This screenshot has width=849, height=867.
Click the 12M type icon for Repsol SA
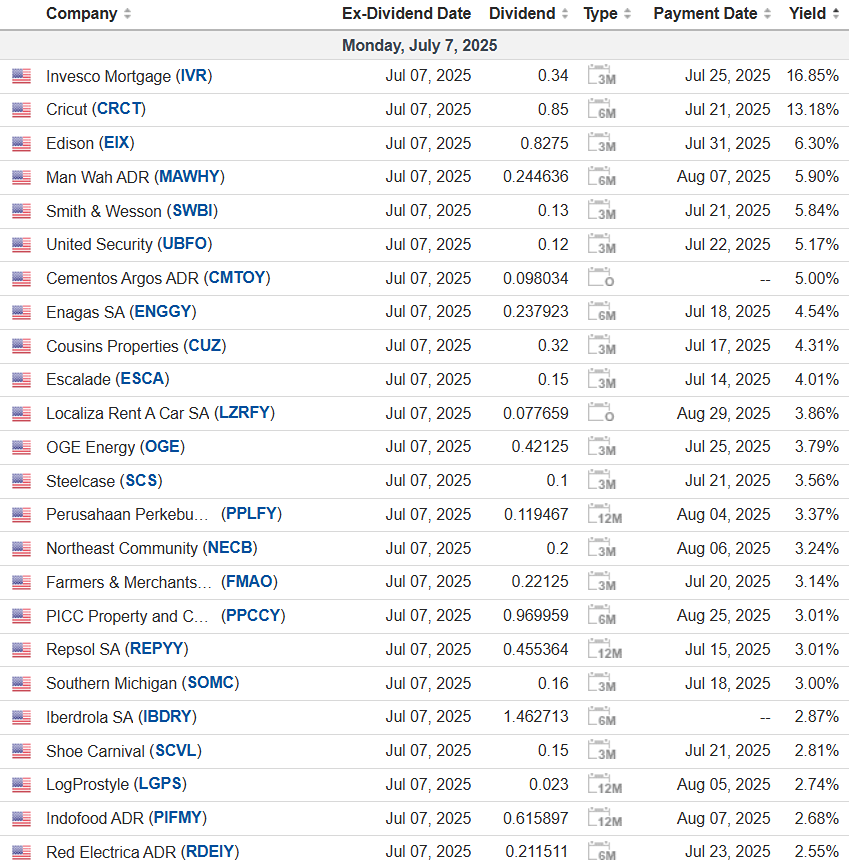tap(605, 650)
